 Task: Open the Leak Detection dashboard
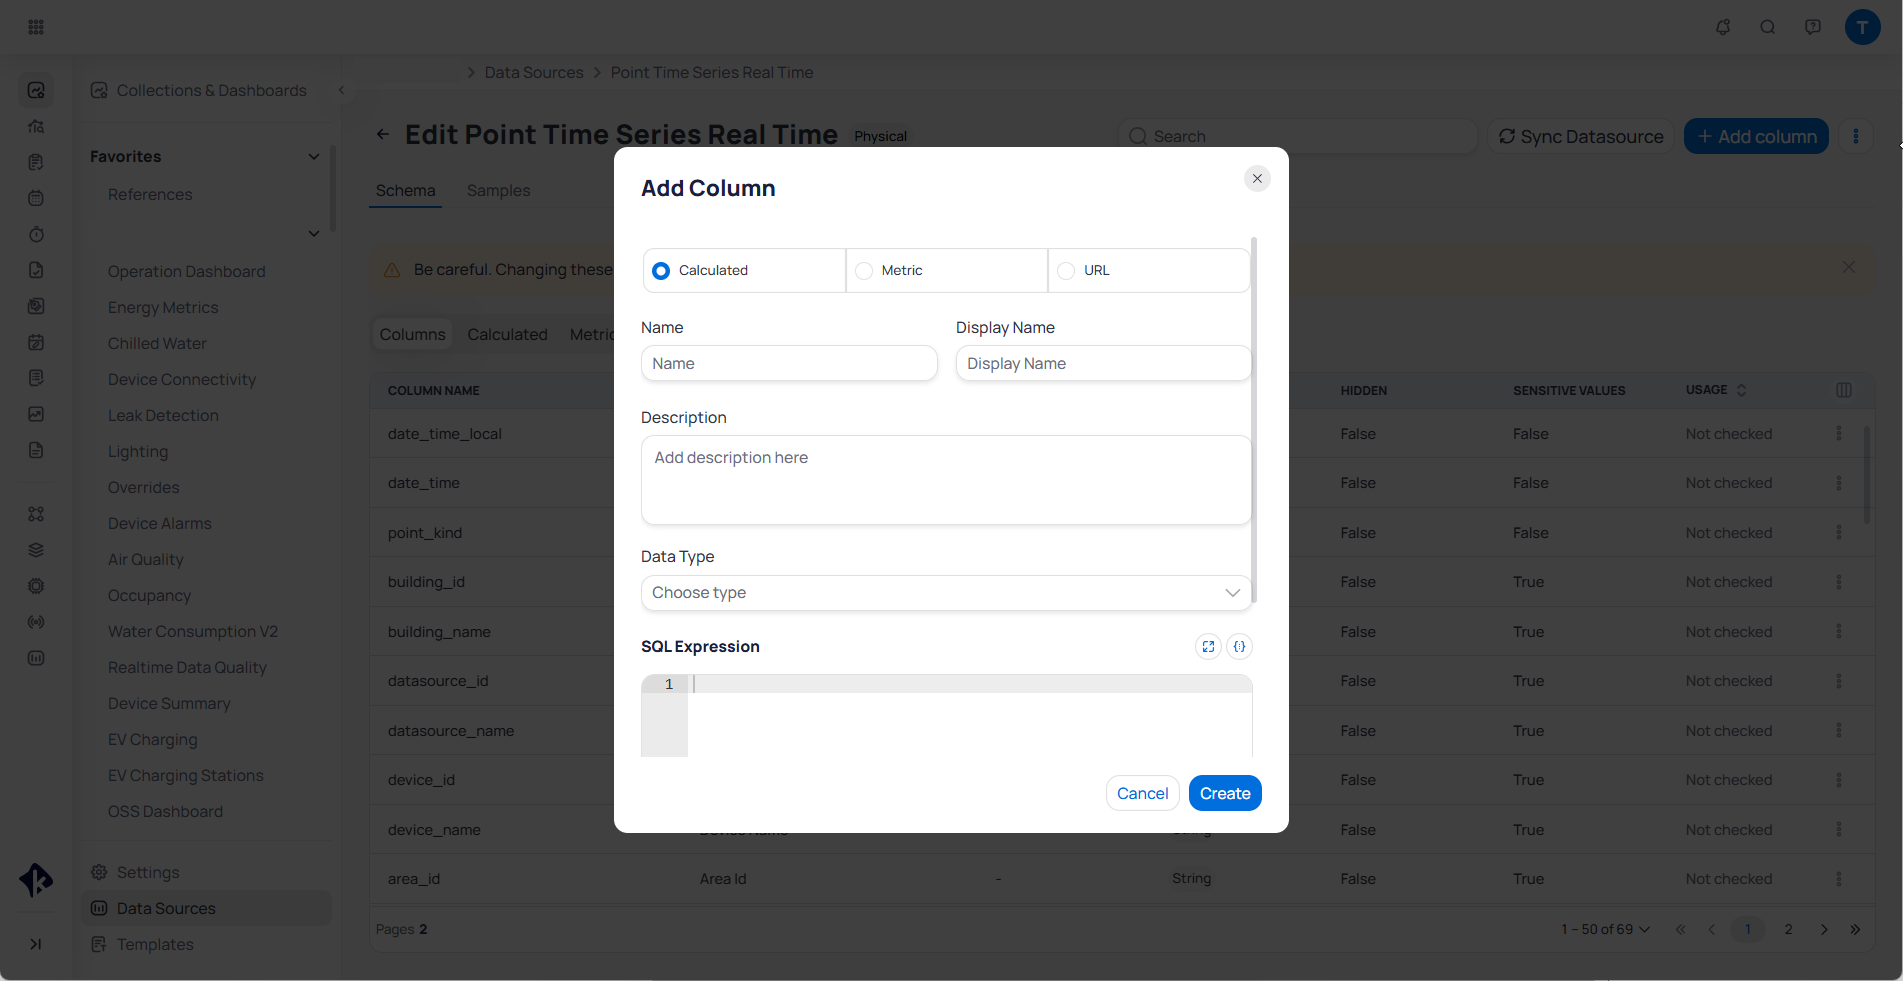coord(163,415)
